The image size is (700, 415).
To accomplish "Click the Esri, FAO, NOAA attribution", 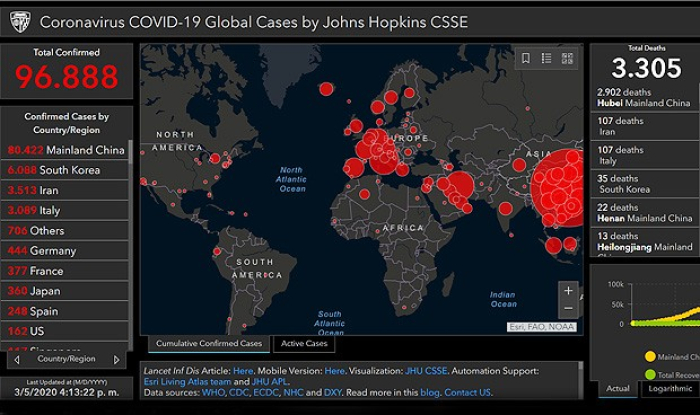I will 542,327.
